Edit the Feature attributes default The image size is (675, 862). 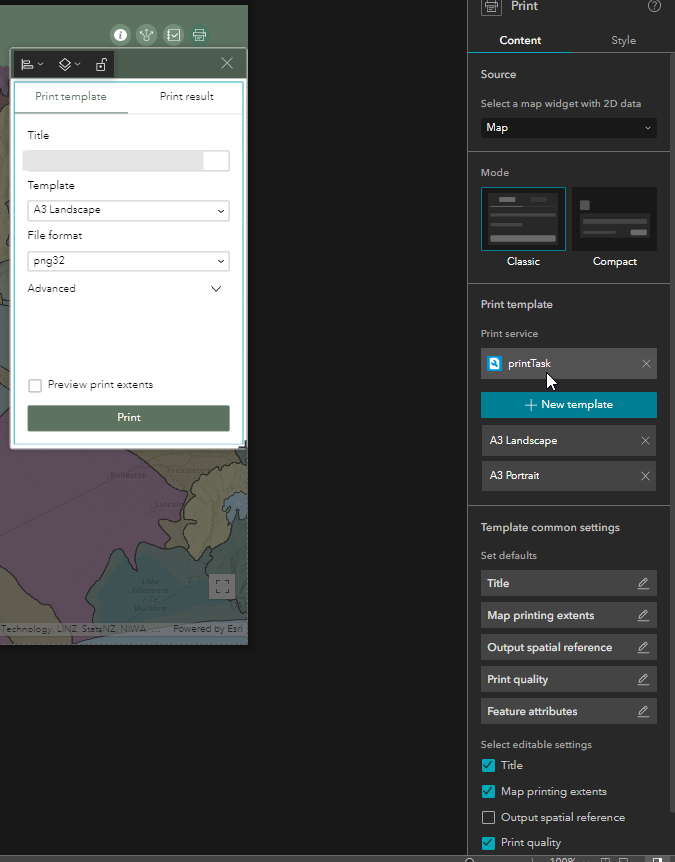click(x=643, y=711)
